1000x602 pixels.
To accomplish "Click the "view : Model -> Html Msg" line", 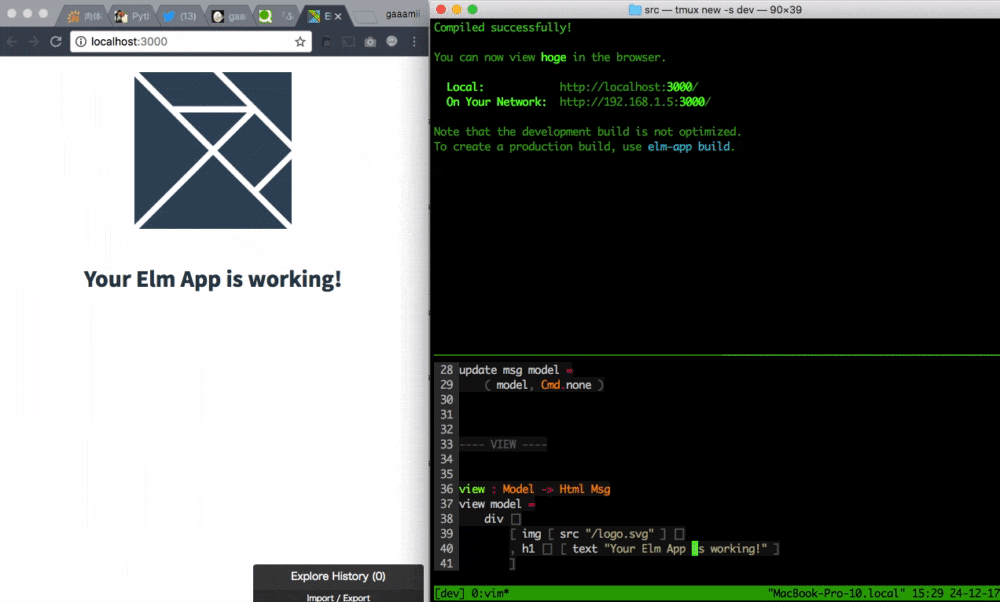I will [x=534, y=489].
